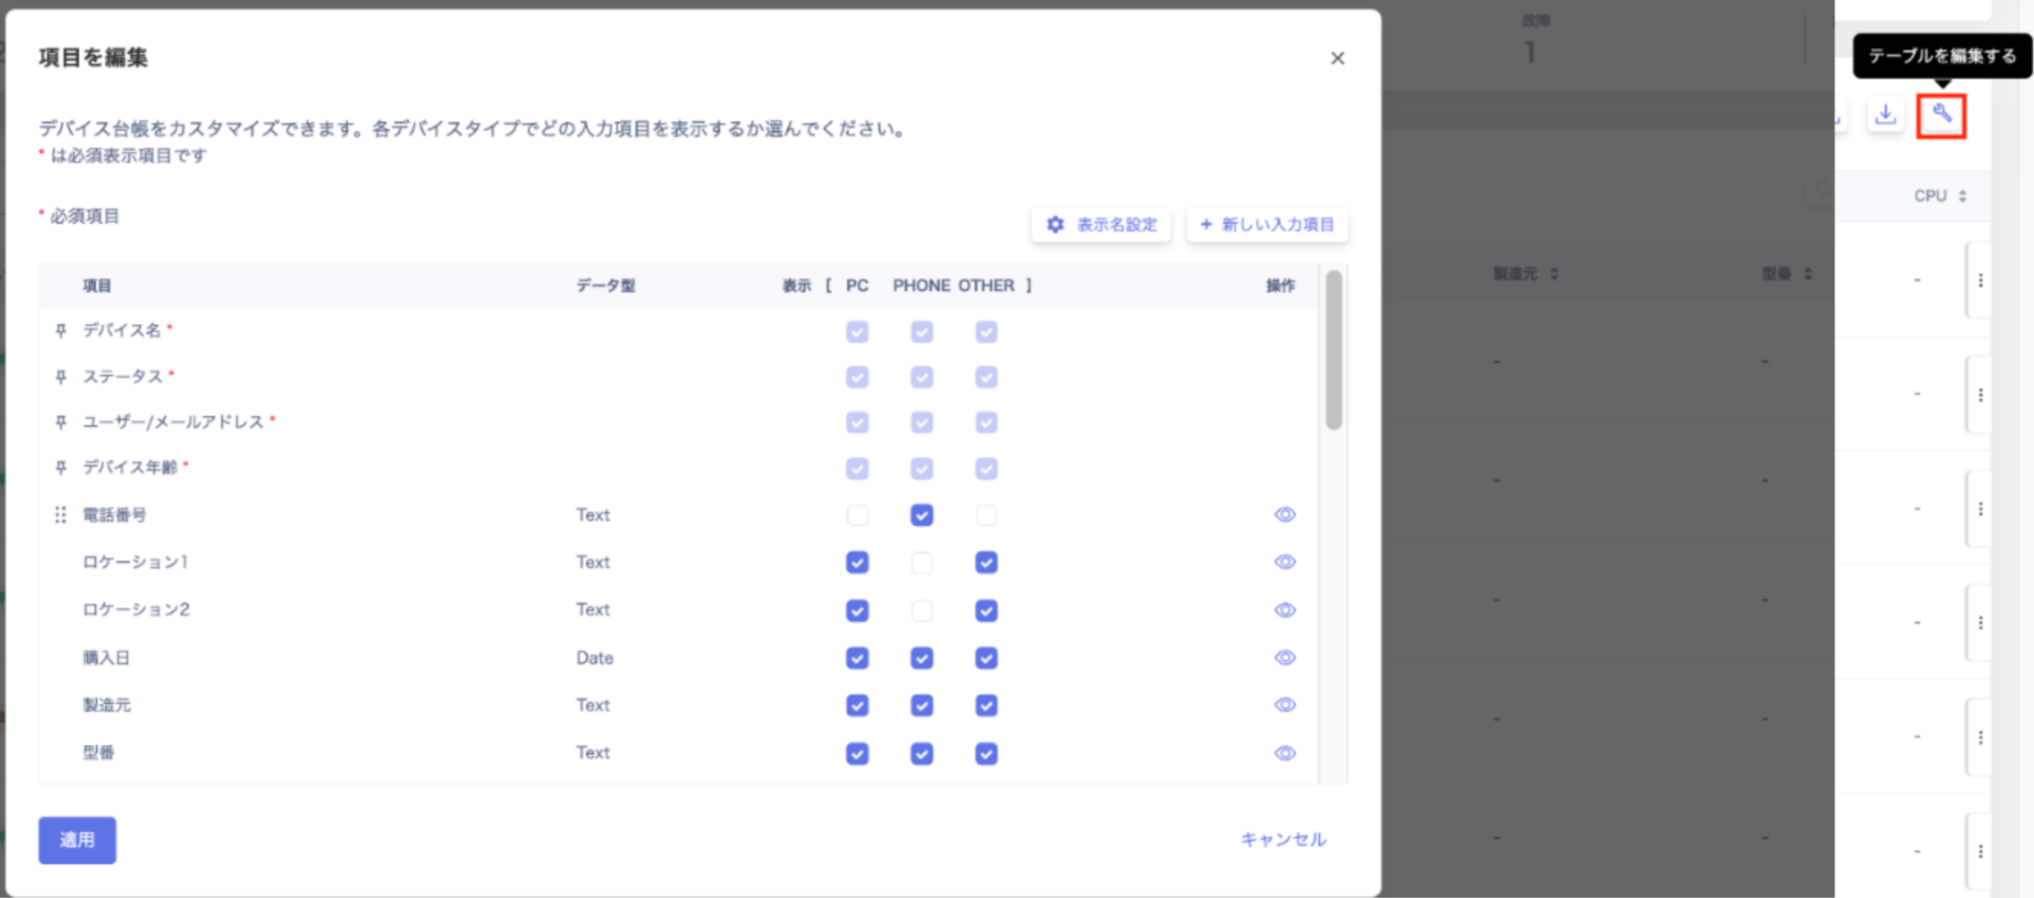Uncheck PC box for 型番
Image resolution: width=2034 pixels, height=898 pixels.
pos(857,753)
